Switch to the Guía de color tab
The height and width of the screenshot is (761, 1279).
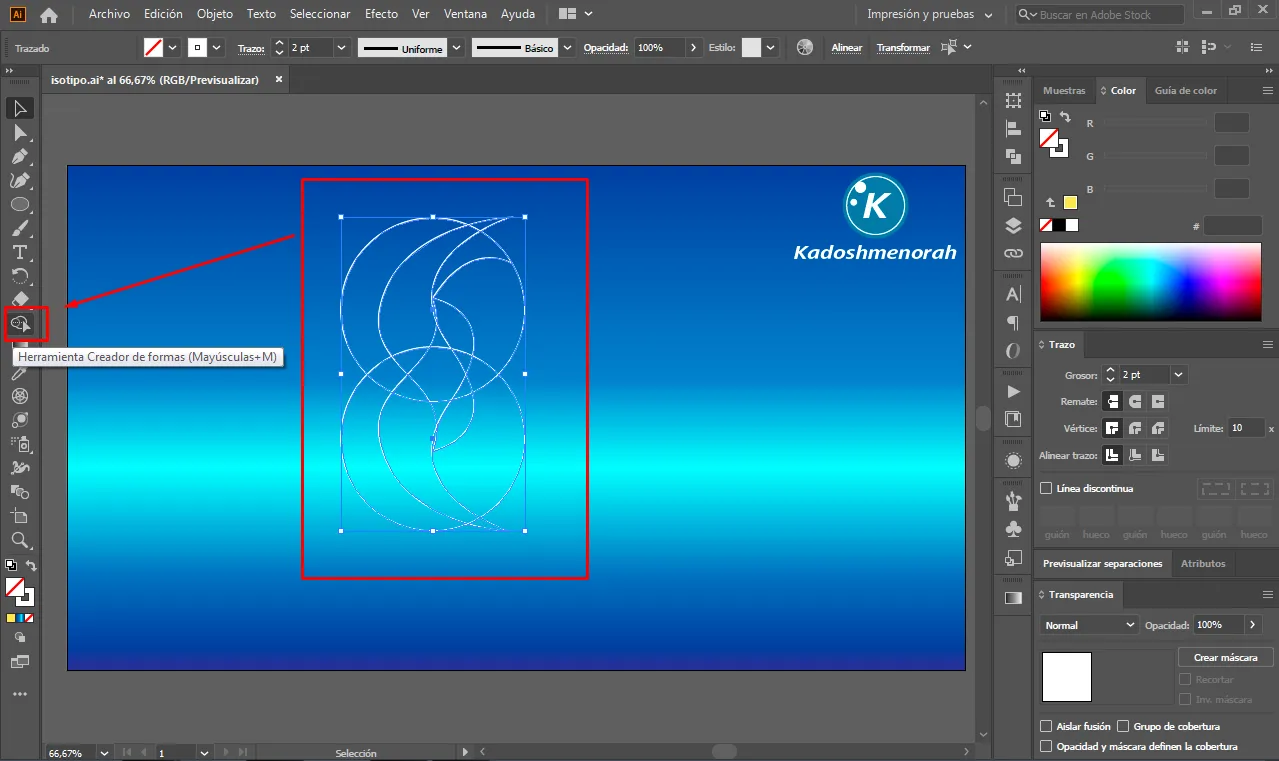(x=1186, y=90)
